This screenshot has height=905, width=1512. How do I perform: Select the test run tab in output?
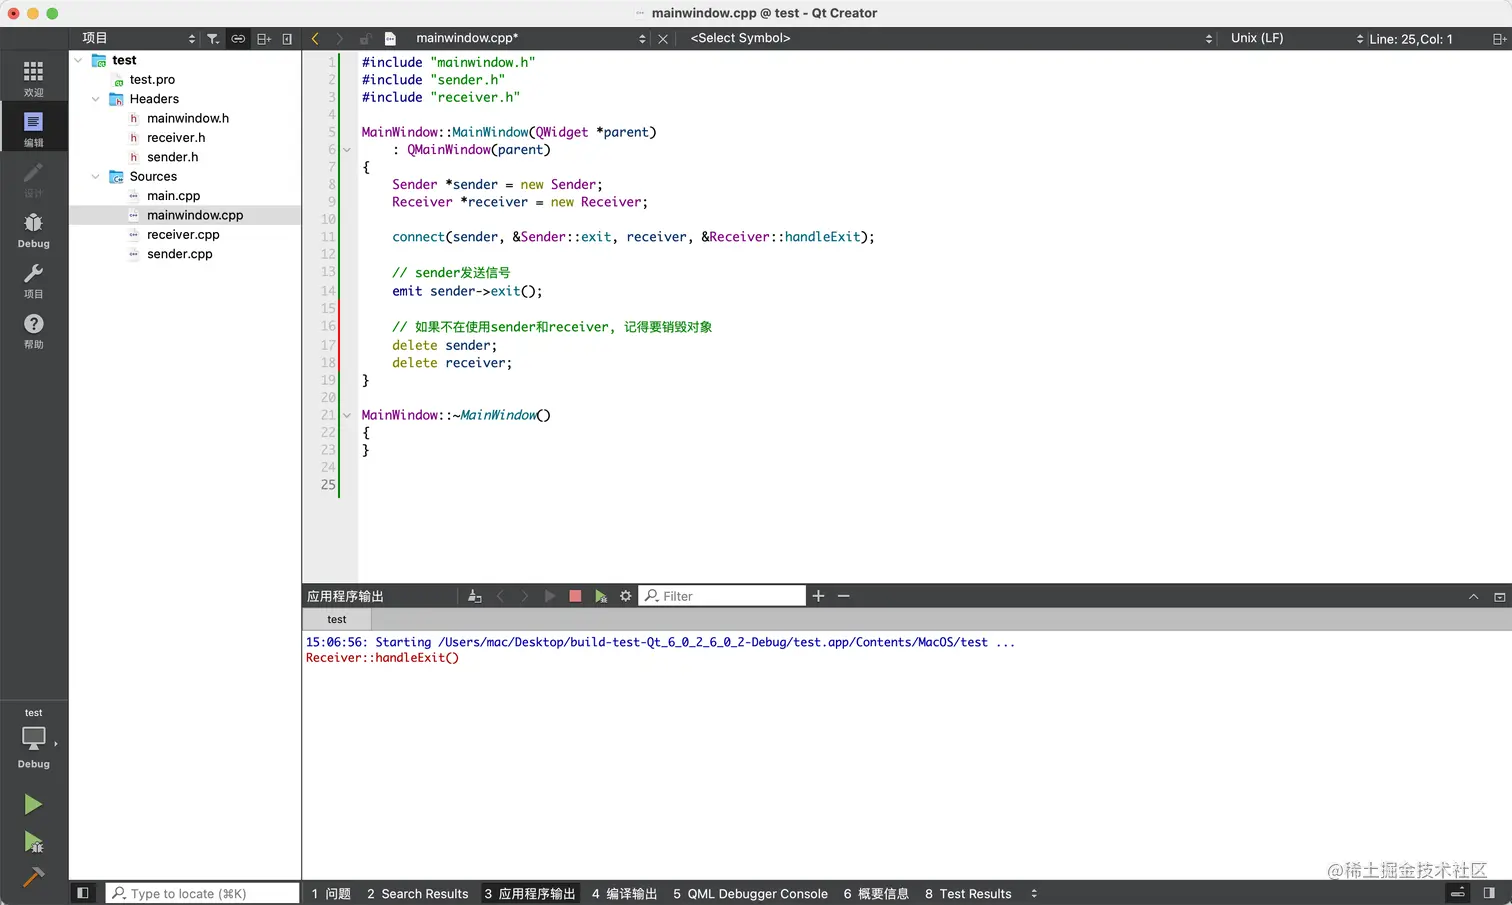pos(337,620)
